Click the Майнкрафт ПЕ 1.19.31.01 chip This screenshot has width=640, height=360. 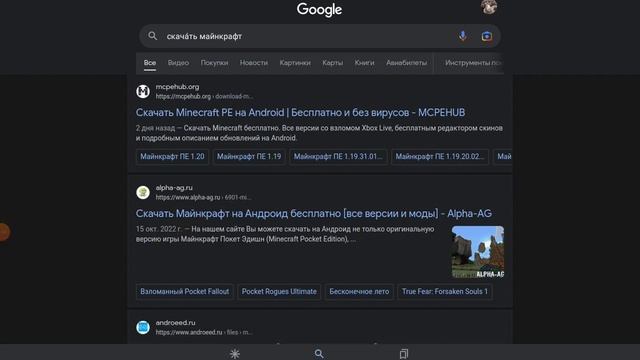tap(338, 157)
